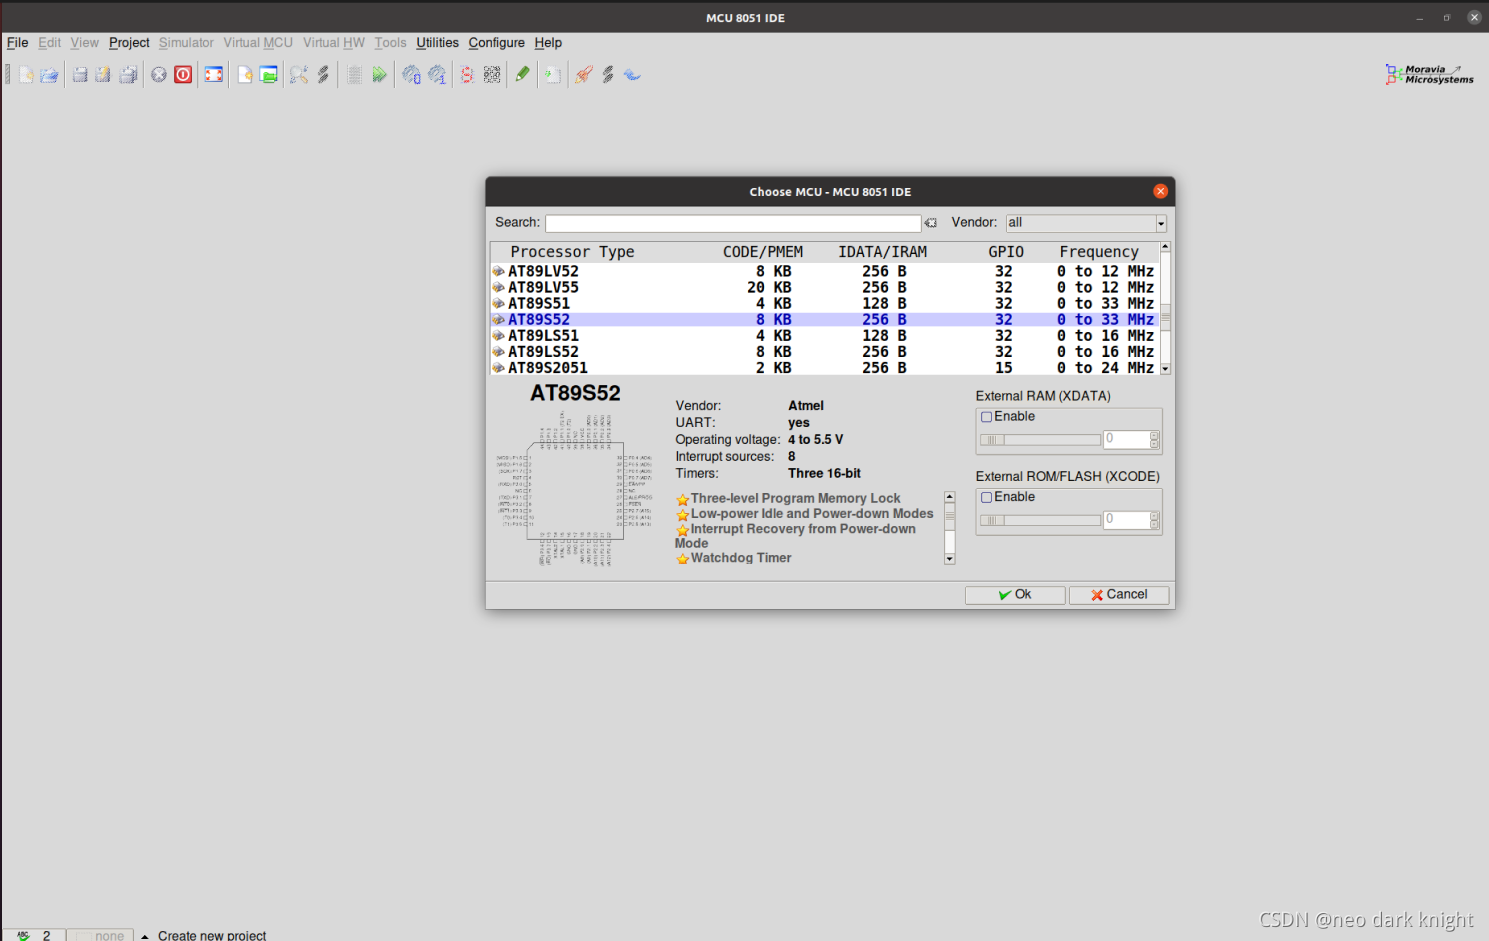
Task: Click the magnifier tools icon in toolbar
Action: [299, 75]
